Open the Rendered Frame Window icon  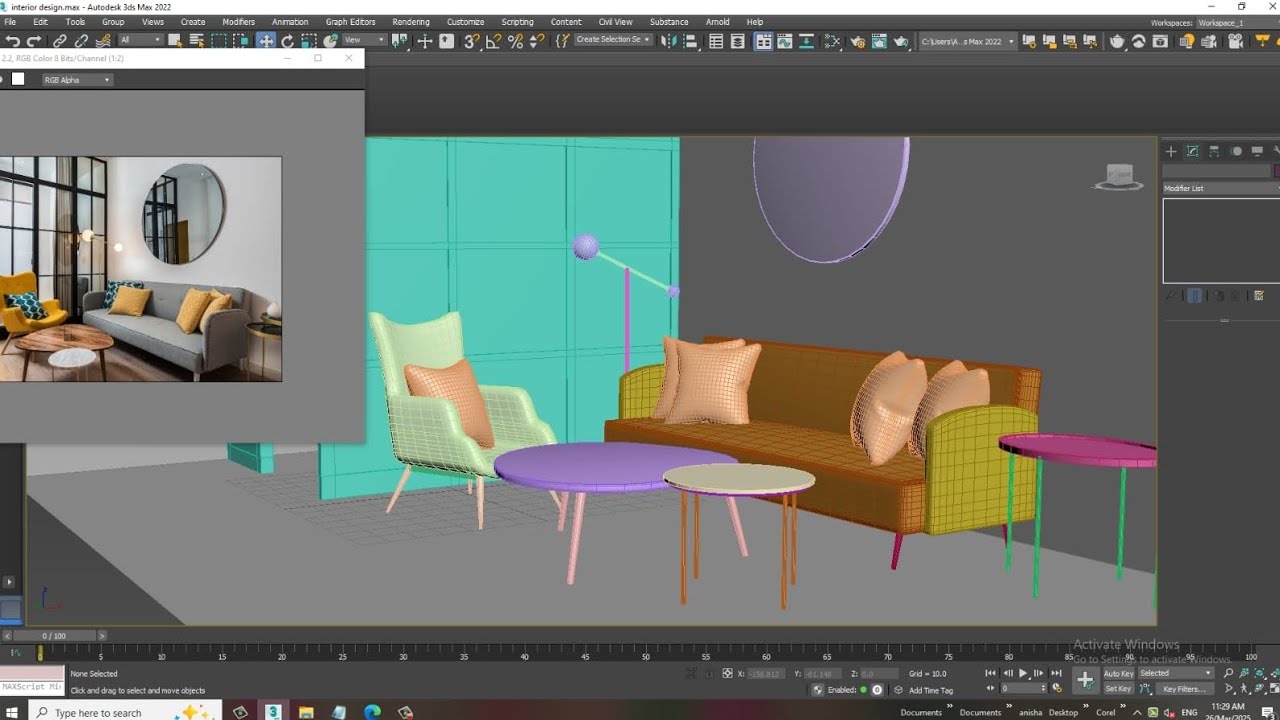pyautogui.click(x=878, y=41)
